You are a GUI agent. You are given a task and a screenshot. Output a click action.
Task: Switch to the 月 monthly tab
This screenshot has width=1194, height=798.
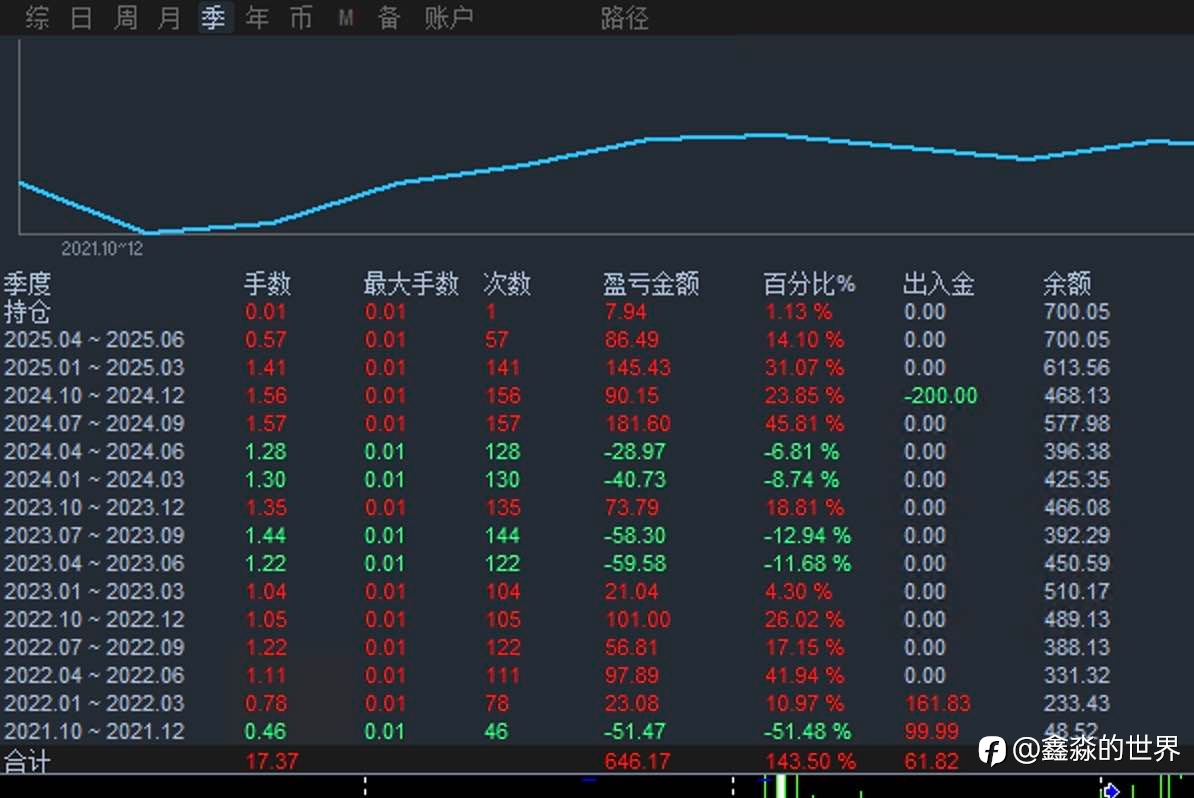pos(169,18)
